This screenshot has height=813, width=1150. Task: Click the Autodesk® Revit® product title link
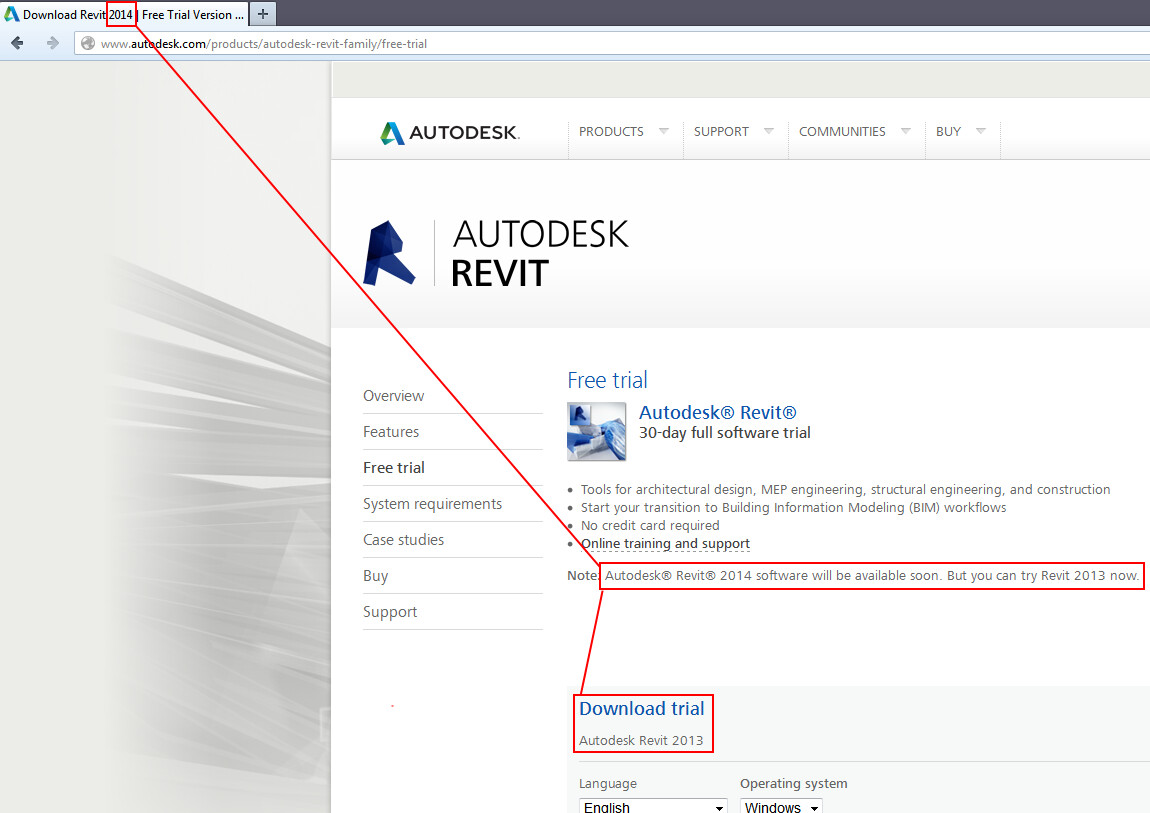pos(717,413)
